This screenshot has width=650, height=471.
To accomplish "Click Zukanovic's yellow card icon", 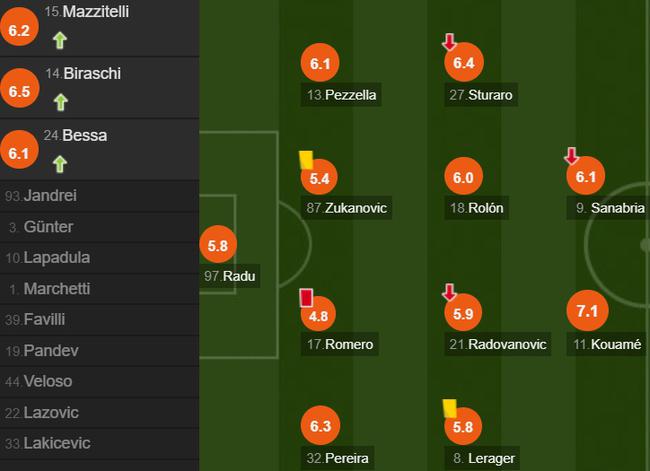I will pos(306,160).
